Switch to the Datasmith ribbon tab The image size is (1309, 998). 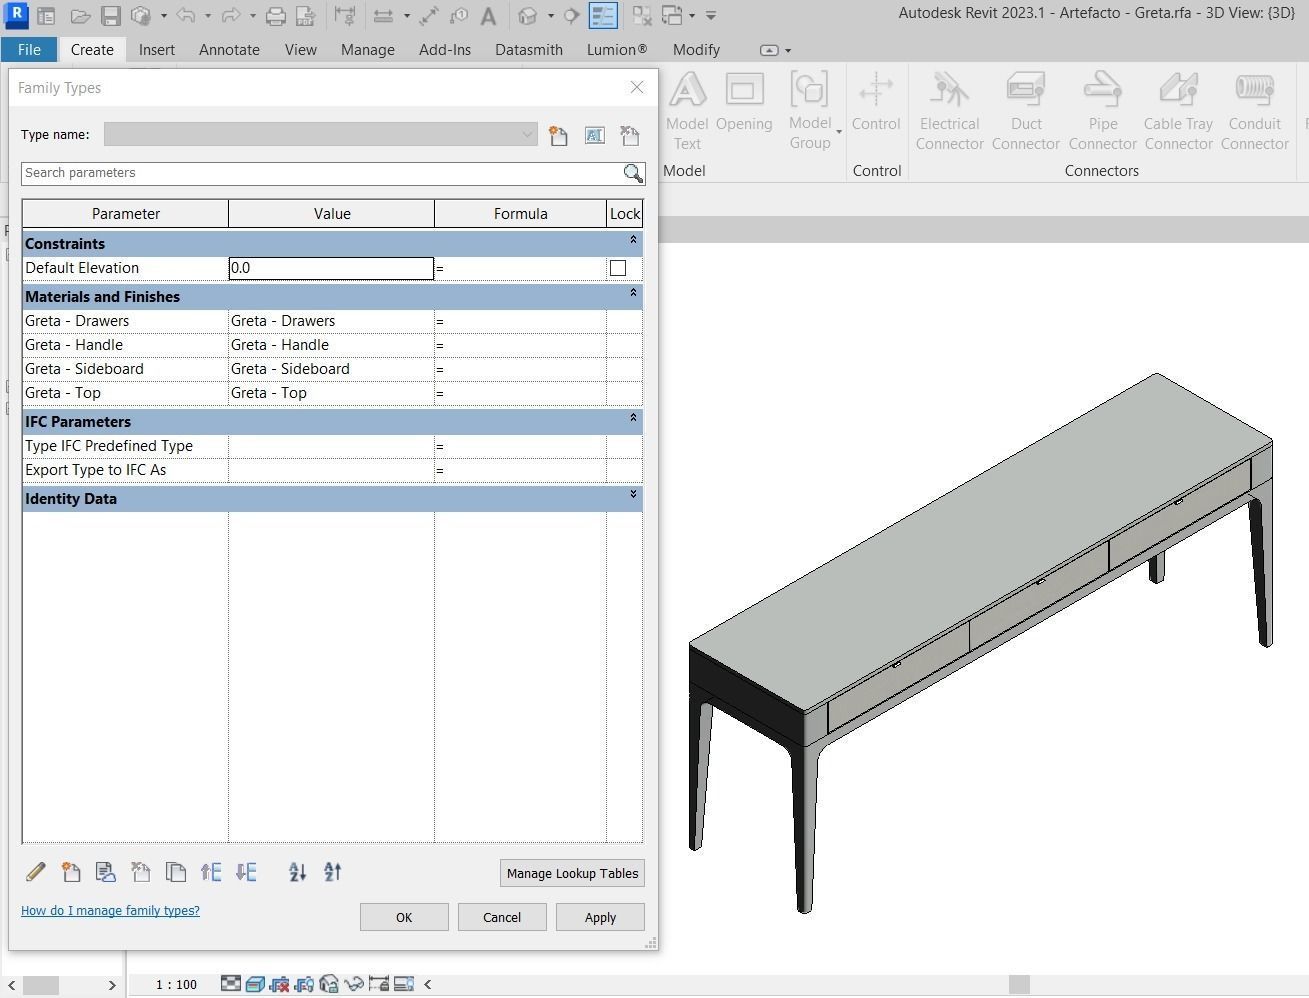point(529,49)
